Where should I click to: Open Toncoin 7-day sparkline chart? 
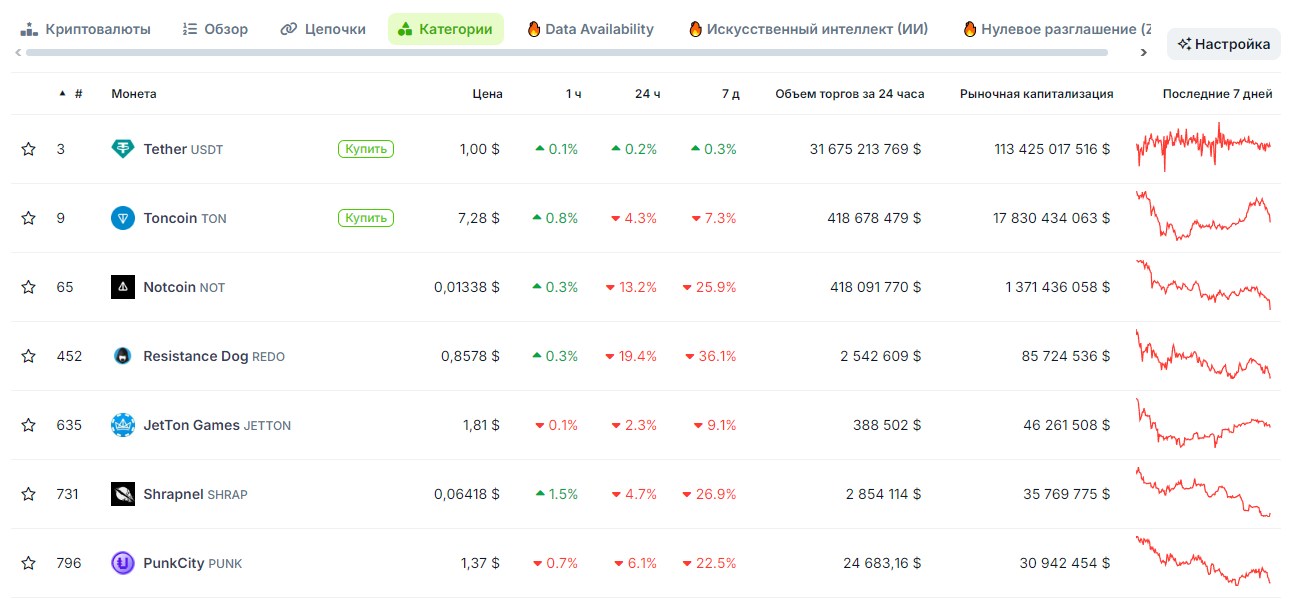[1203, 215]
